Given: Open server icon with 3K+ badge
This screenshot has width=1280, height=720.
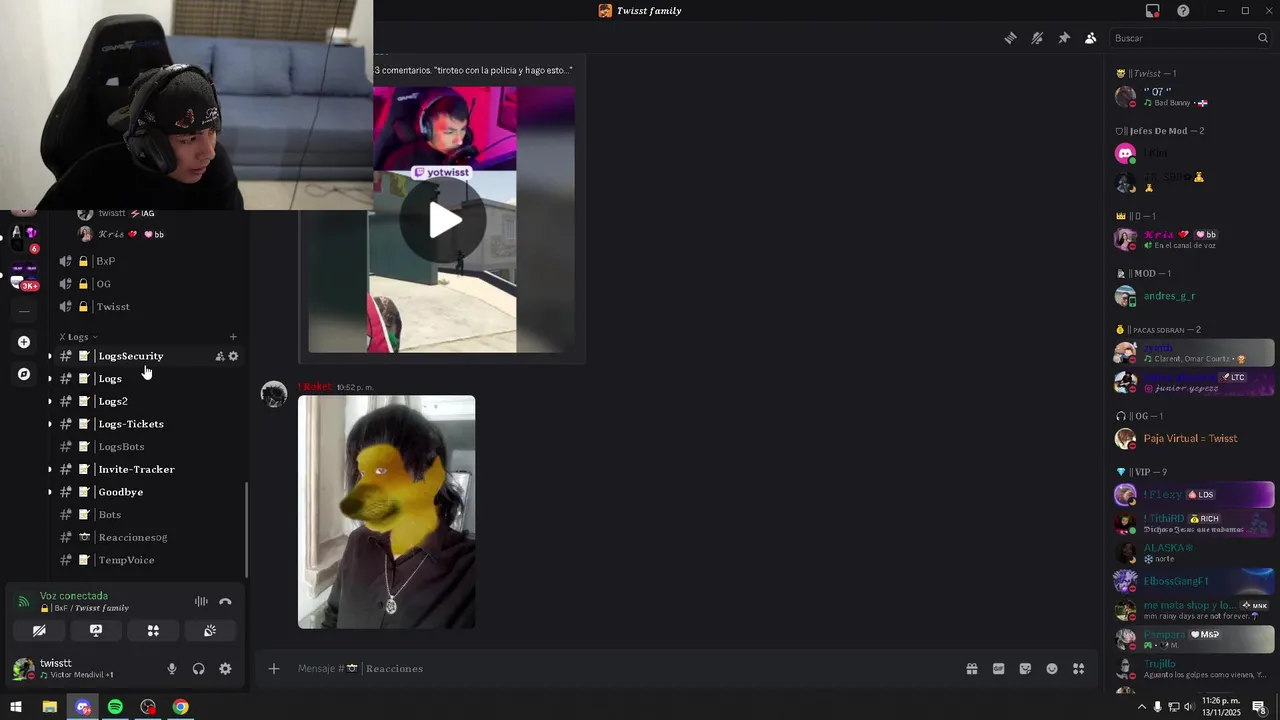Looking at the screenshot, I should tap(24, 276).
